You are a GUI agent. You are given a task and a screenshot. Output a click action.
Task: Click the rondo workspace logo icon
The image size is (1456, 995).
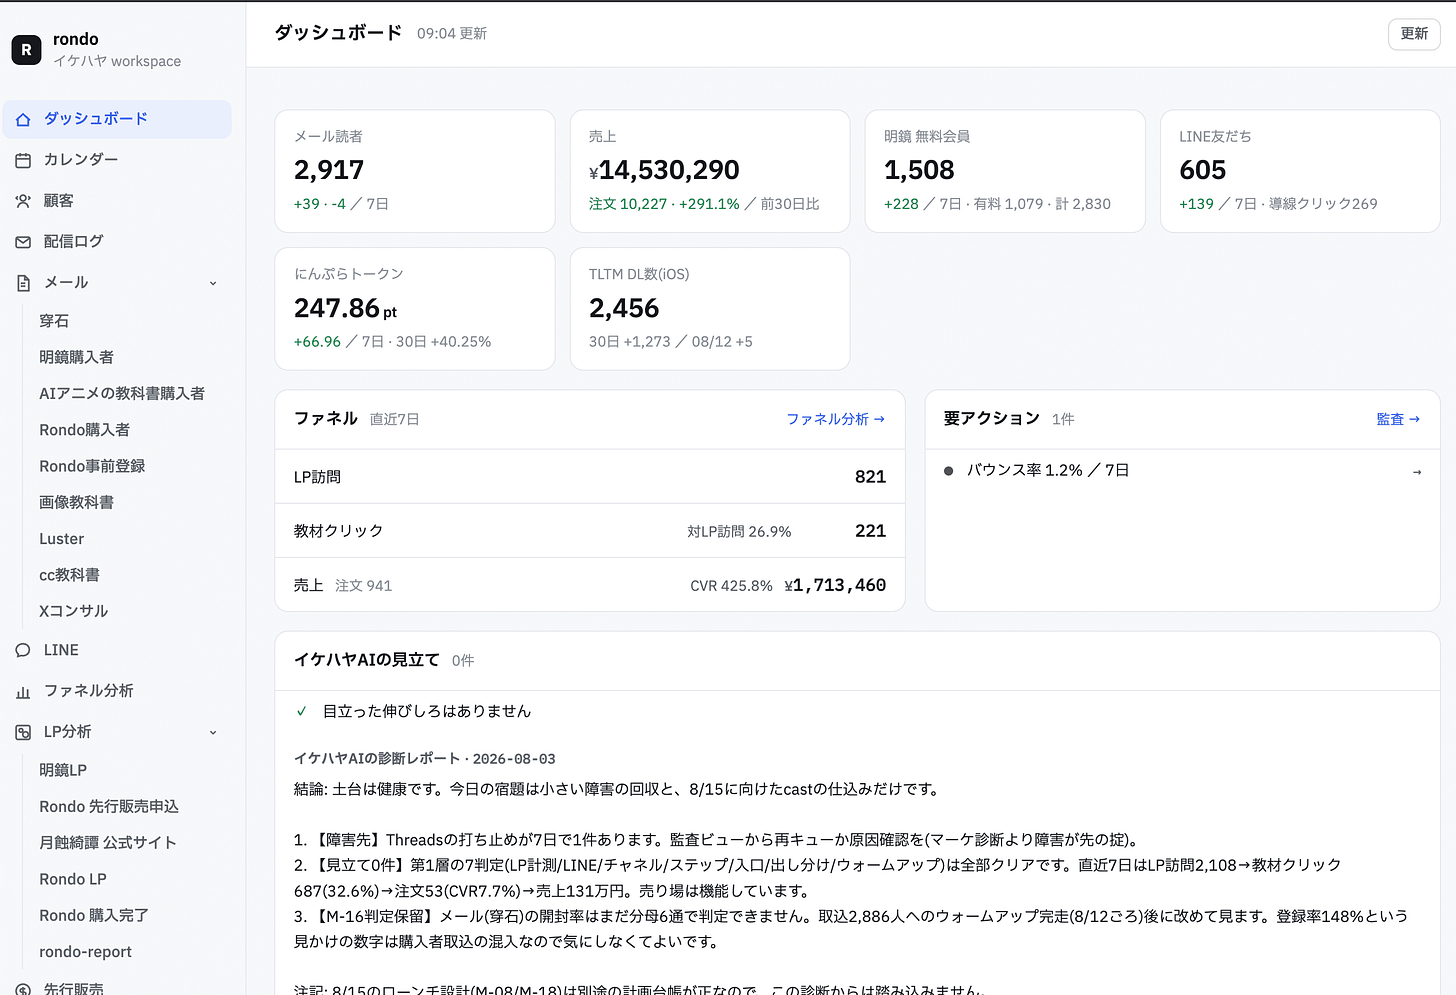point(26,49)
